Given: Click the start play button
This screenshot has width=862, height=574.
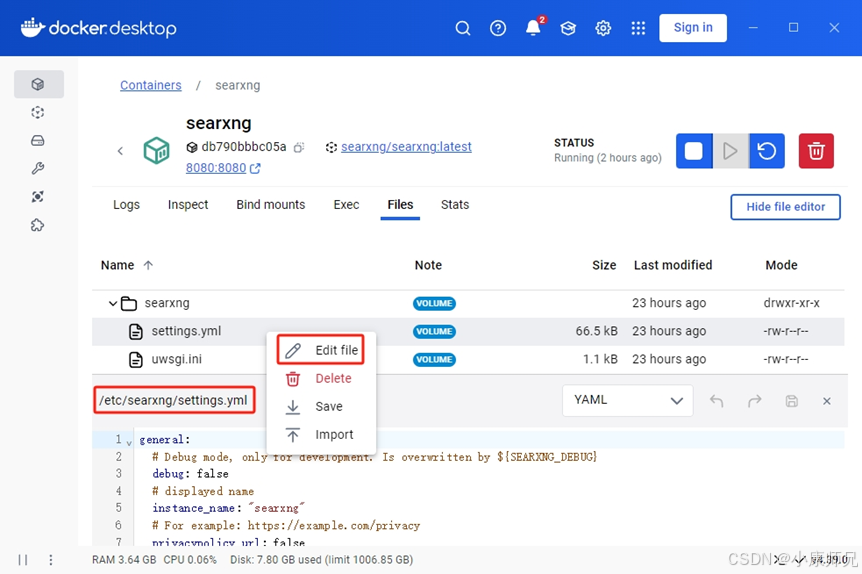Looking at the screenshot, I should coord(730,151).
